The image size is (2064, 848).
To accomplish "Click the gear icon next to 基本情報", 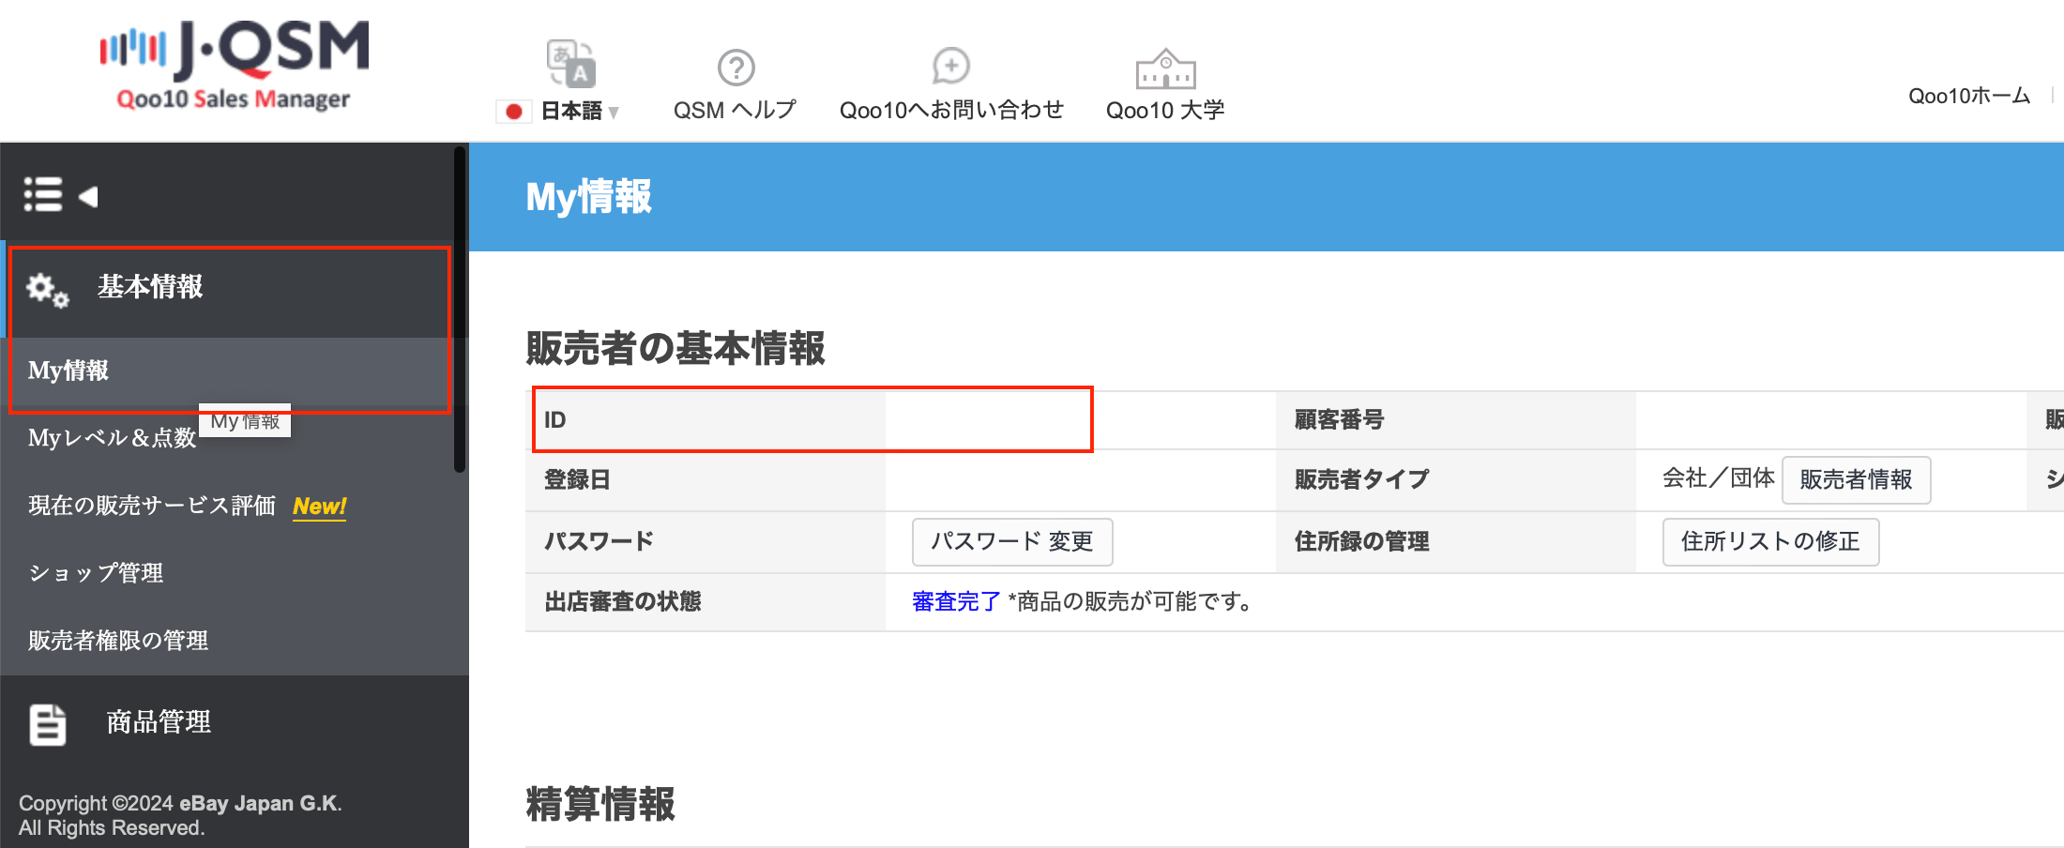I will [45, 290].
